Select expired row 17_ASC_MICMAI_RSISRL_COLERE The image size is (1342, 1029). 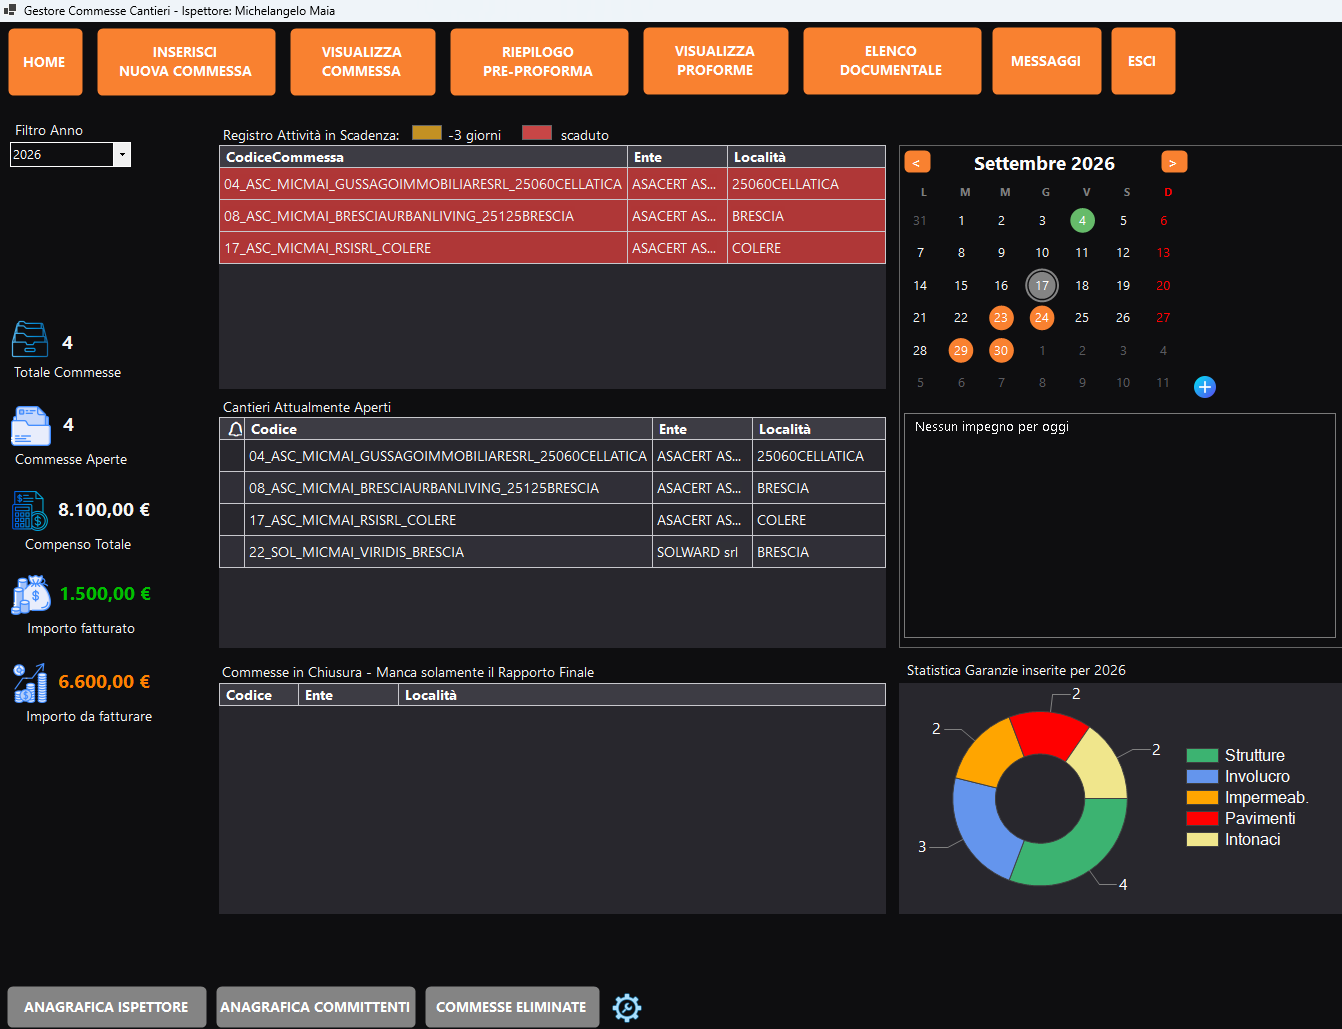(x=552, y=248)
